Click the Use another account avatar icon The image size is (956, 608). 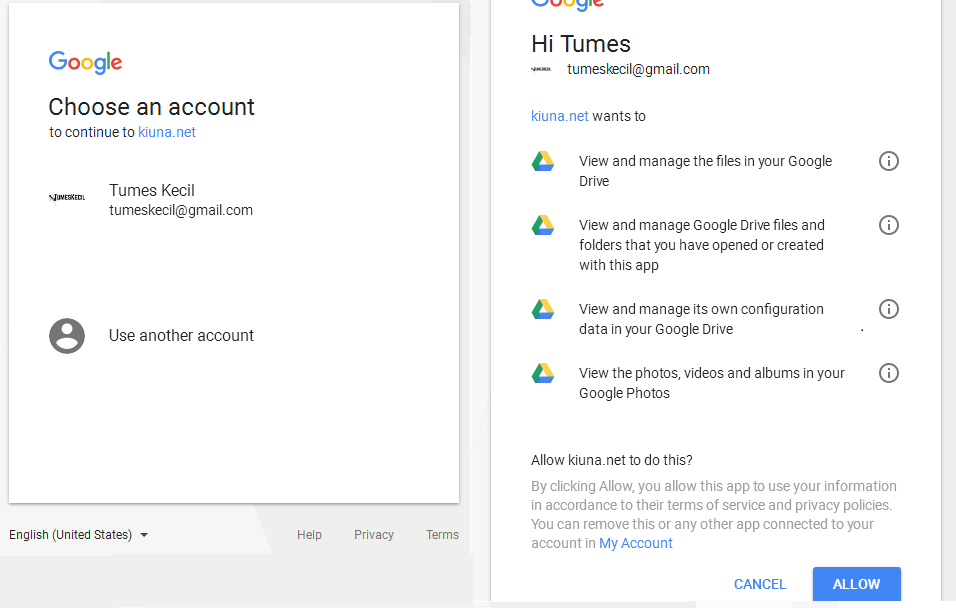point(67,336)
